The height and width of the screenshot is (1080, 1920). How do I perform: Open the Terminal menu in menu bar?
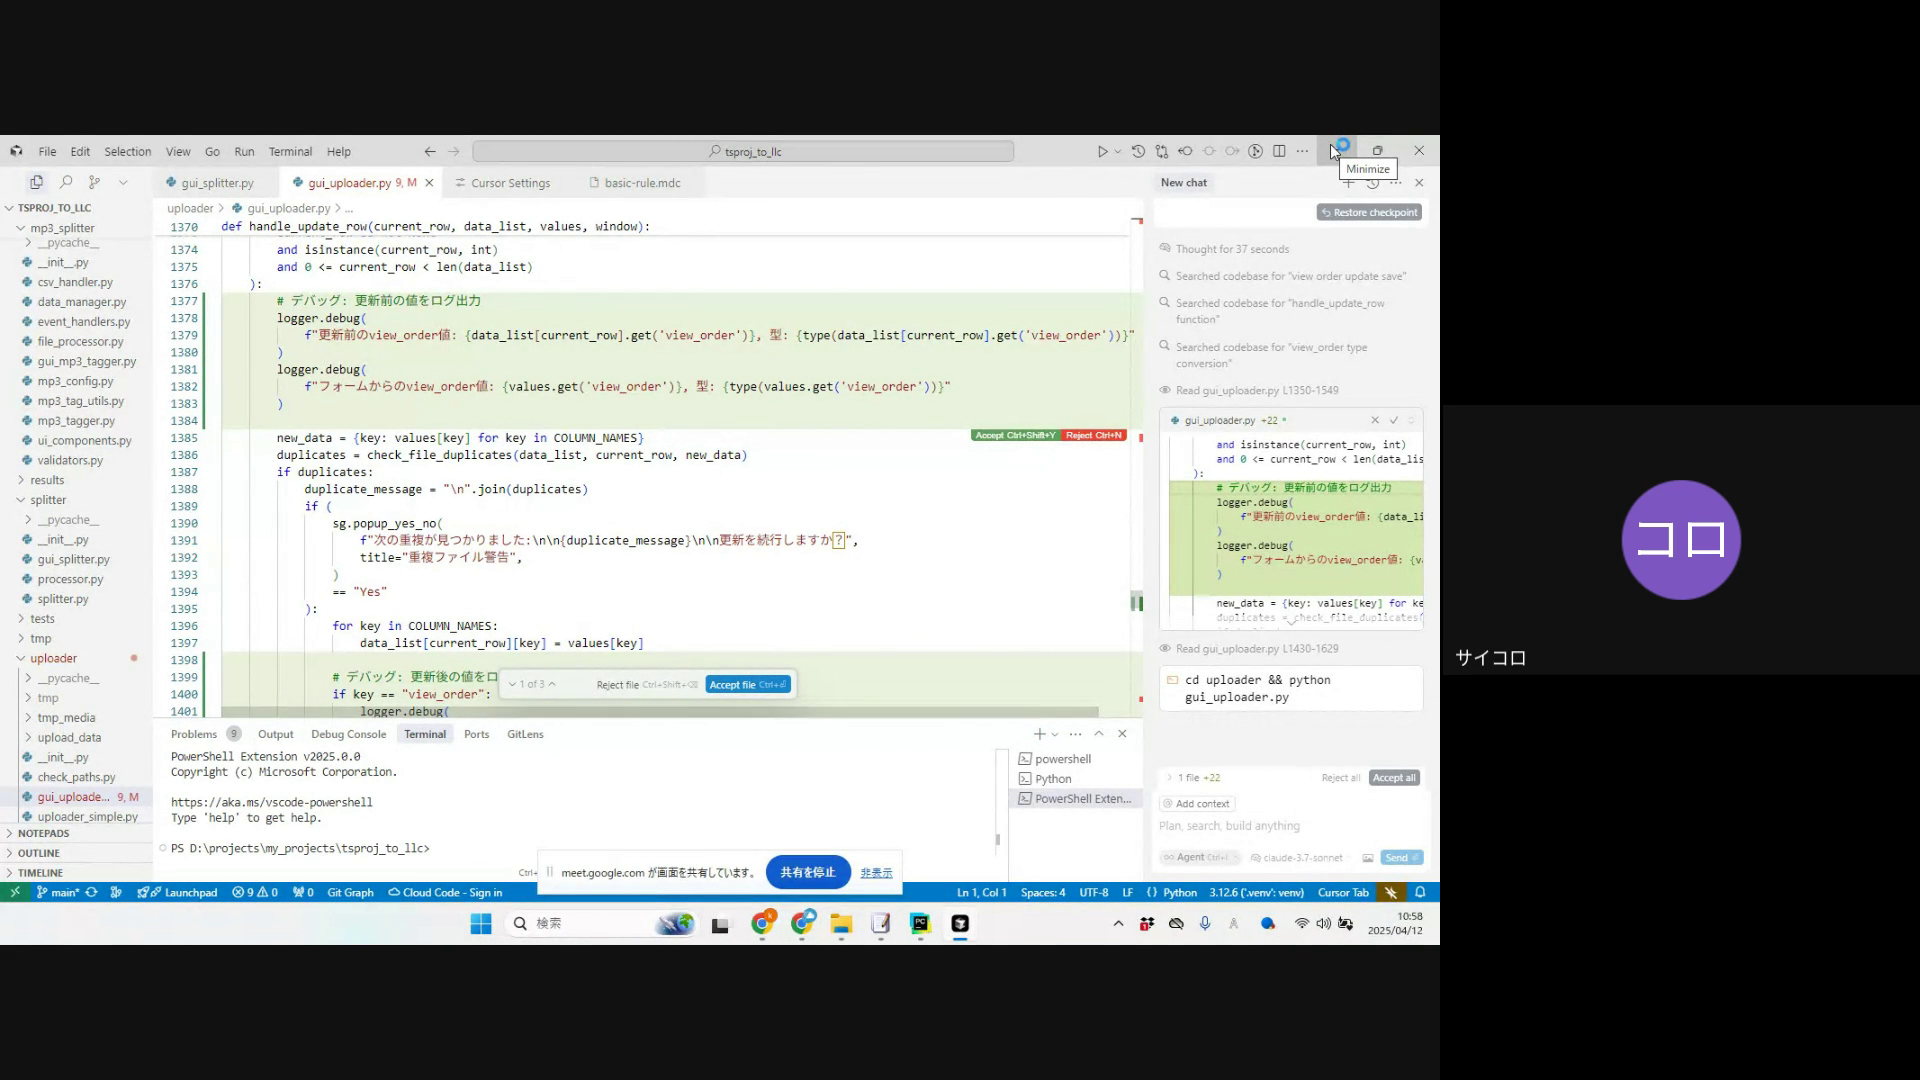coord(290,152)
